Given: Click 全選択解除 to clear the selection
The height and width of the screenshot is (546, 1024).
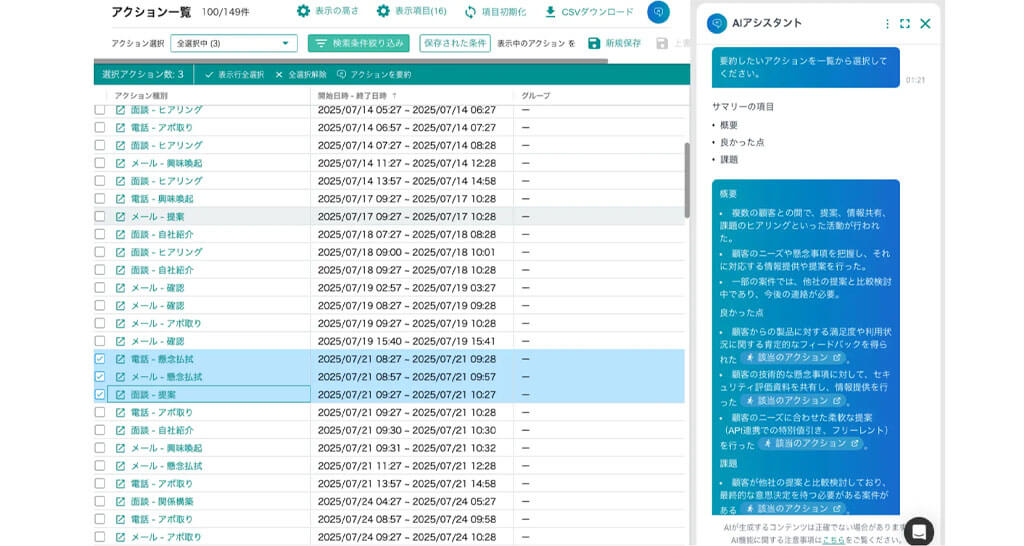Looking at the screenshot, I should 300,74.
